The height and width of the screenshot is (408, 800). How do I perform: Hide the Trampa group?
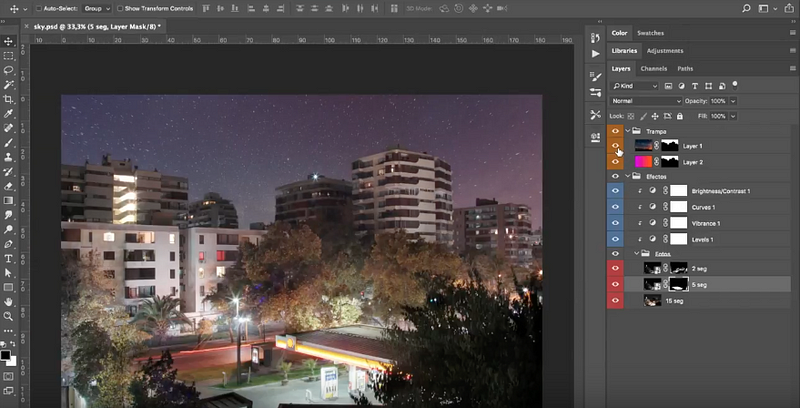coord(615,131)
